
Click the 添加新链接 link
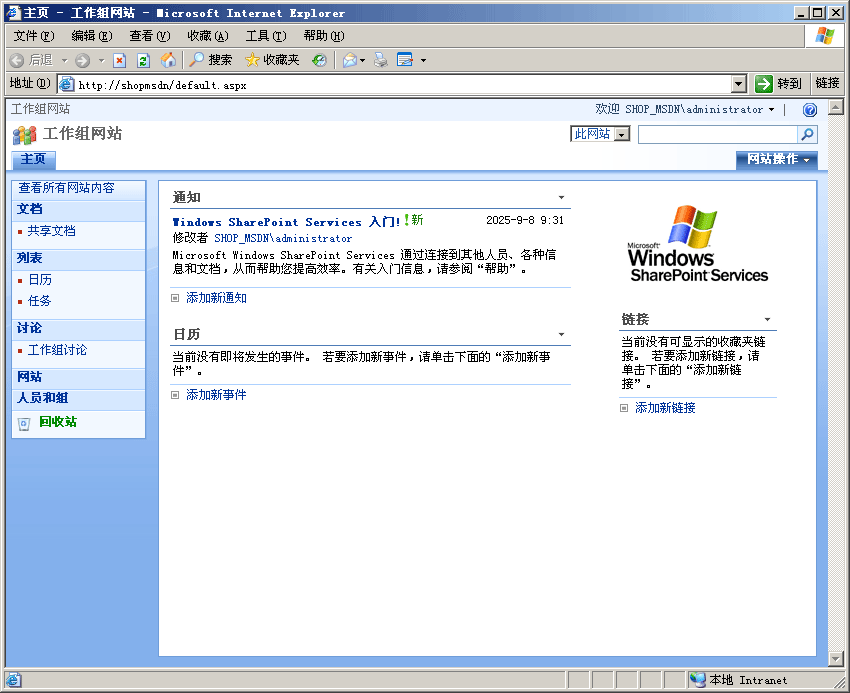[665, 408]
